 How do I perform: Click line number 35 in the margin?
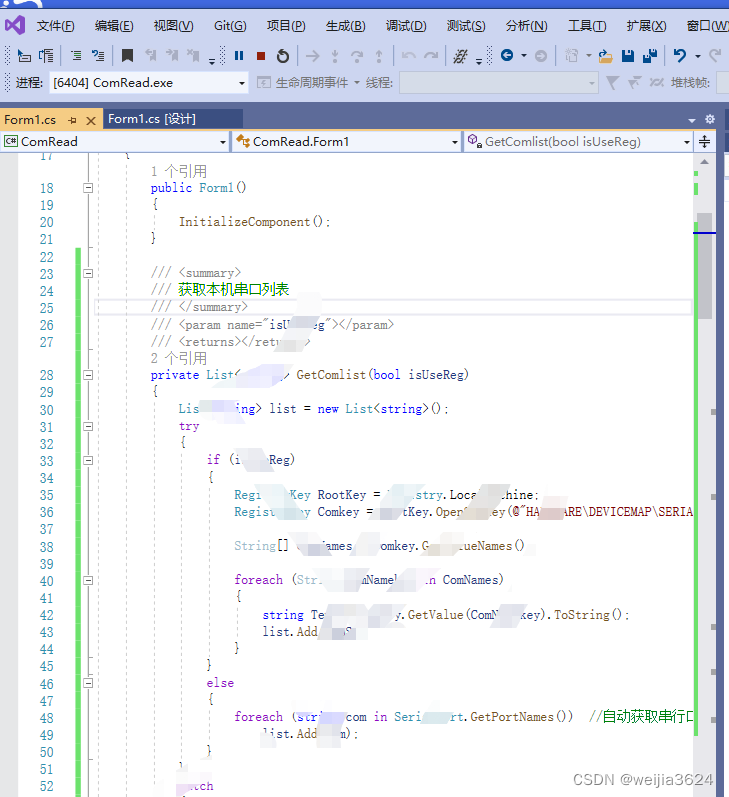(46, 495)
